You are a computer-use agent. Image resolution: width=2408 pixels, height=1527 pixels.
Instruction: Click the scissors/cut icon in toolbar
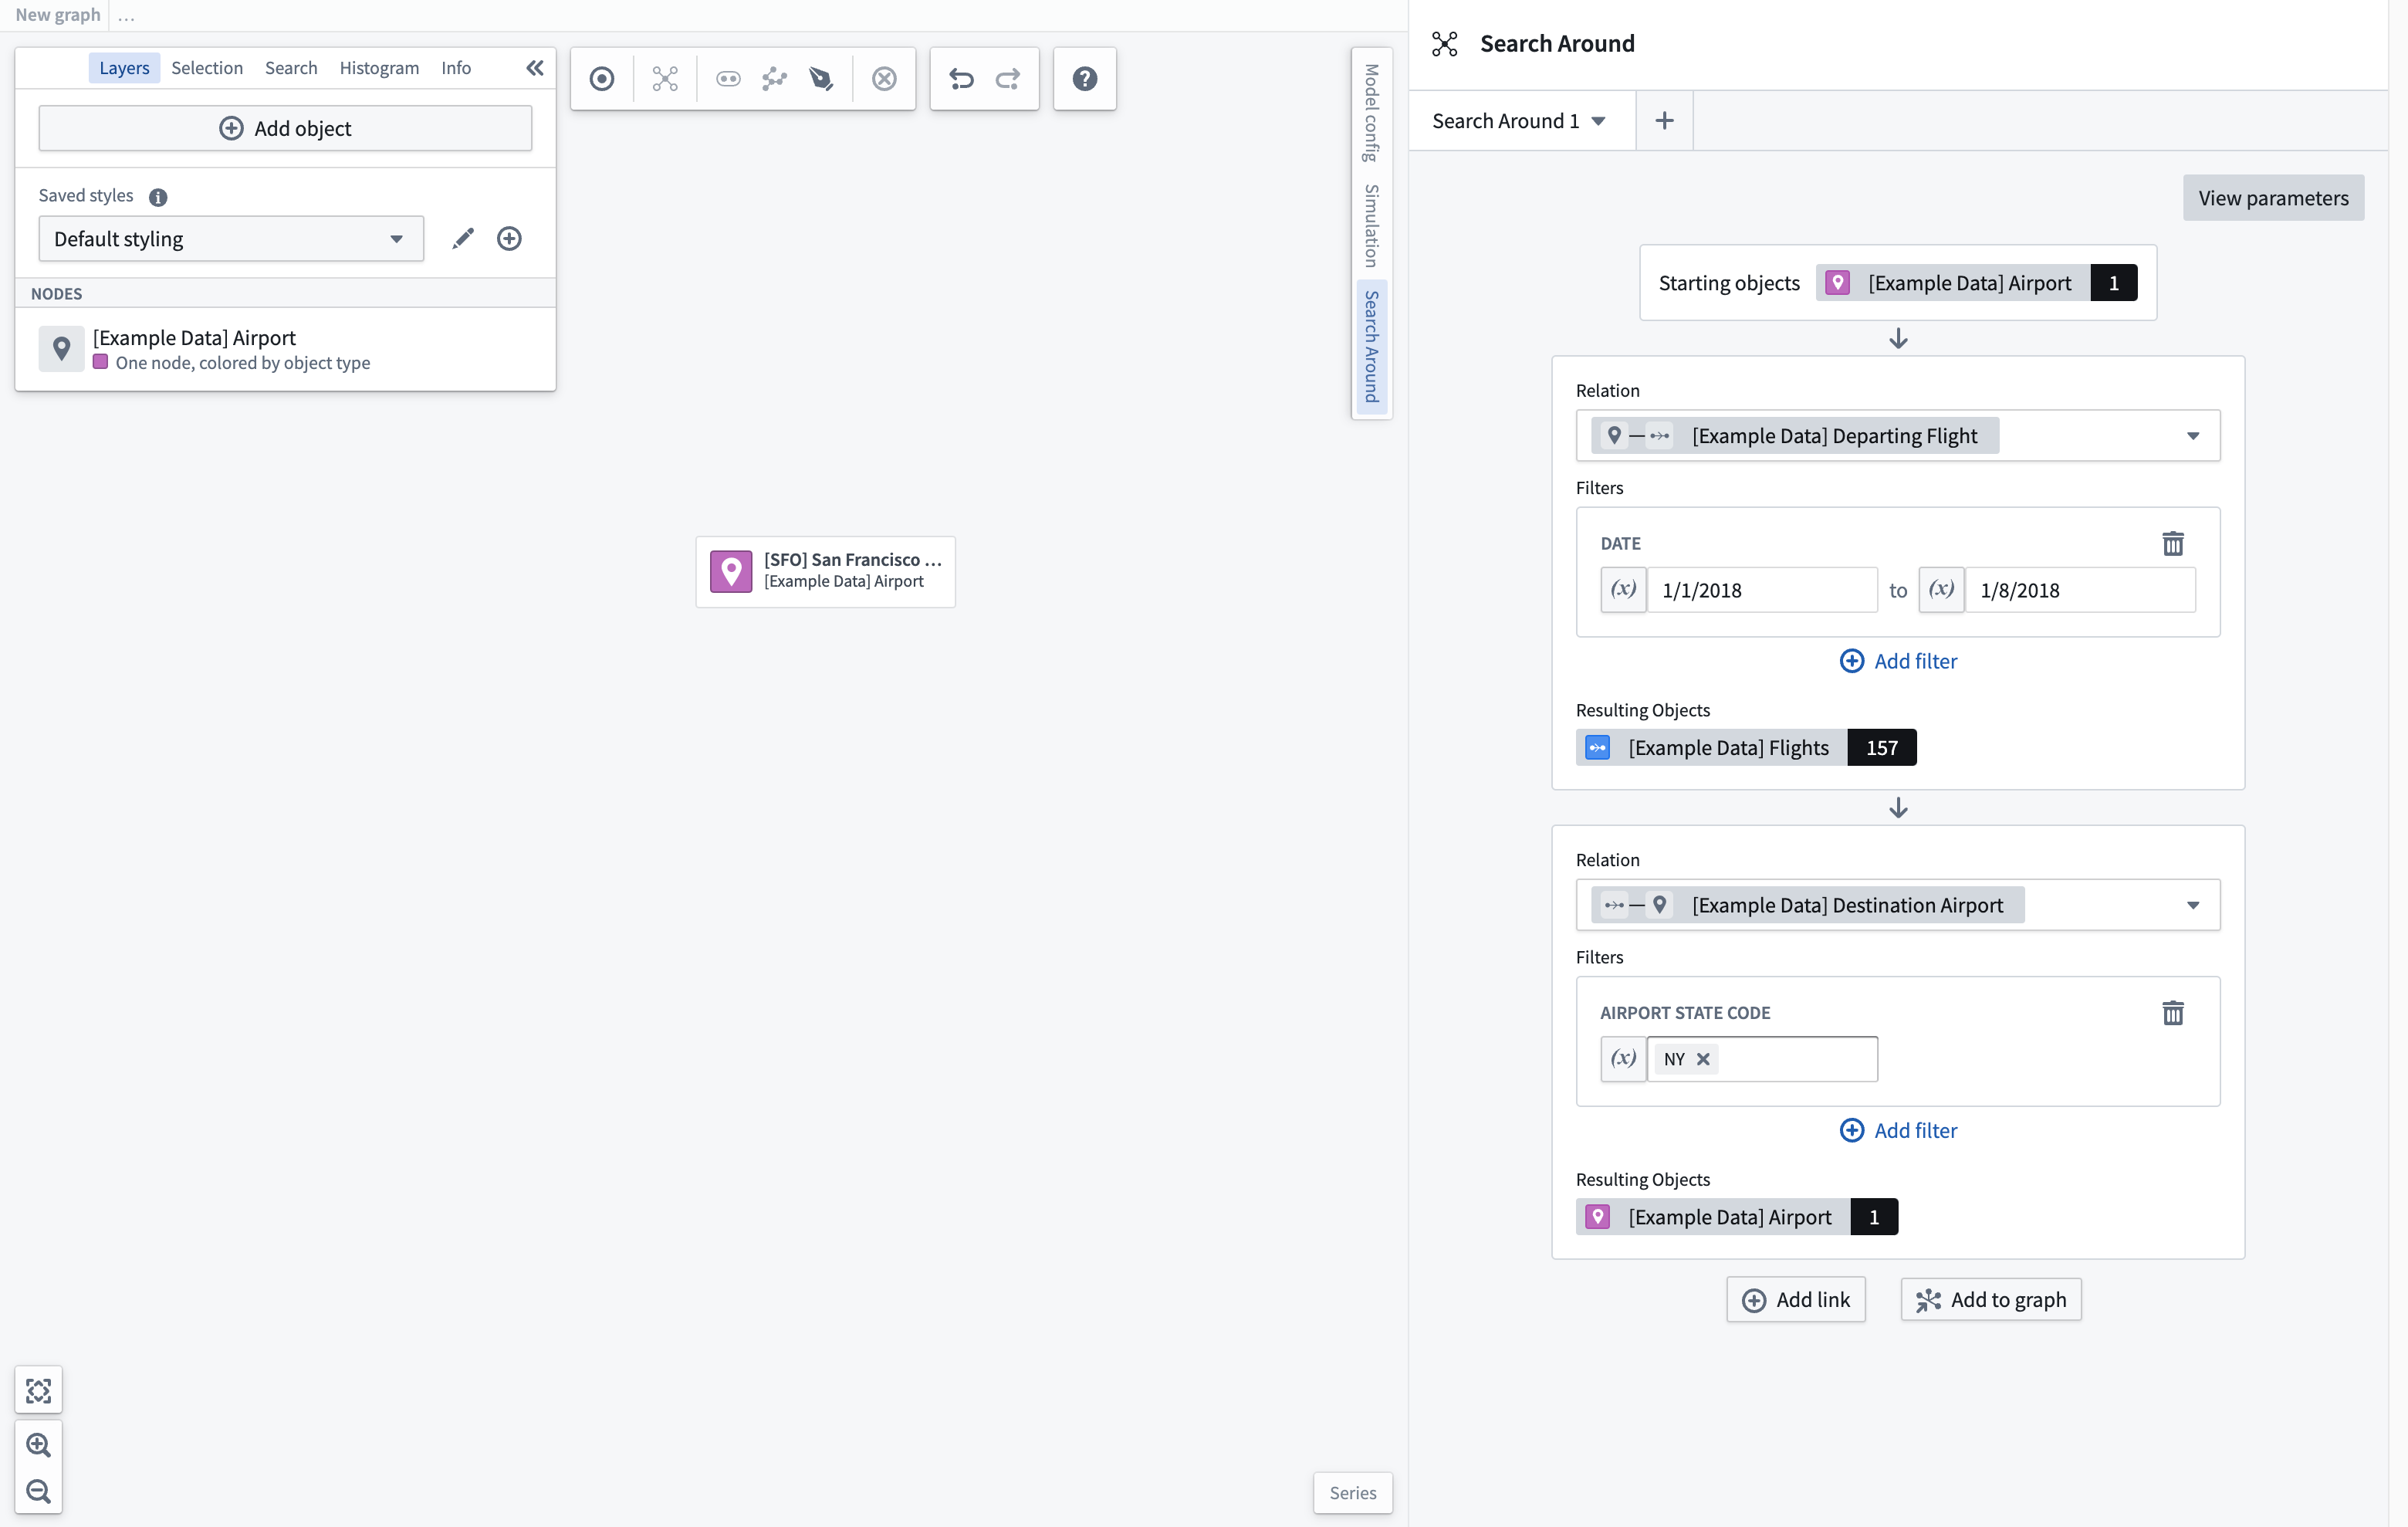[664, 77]
